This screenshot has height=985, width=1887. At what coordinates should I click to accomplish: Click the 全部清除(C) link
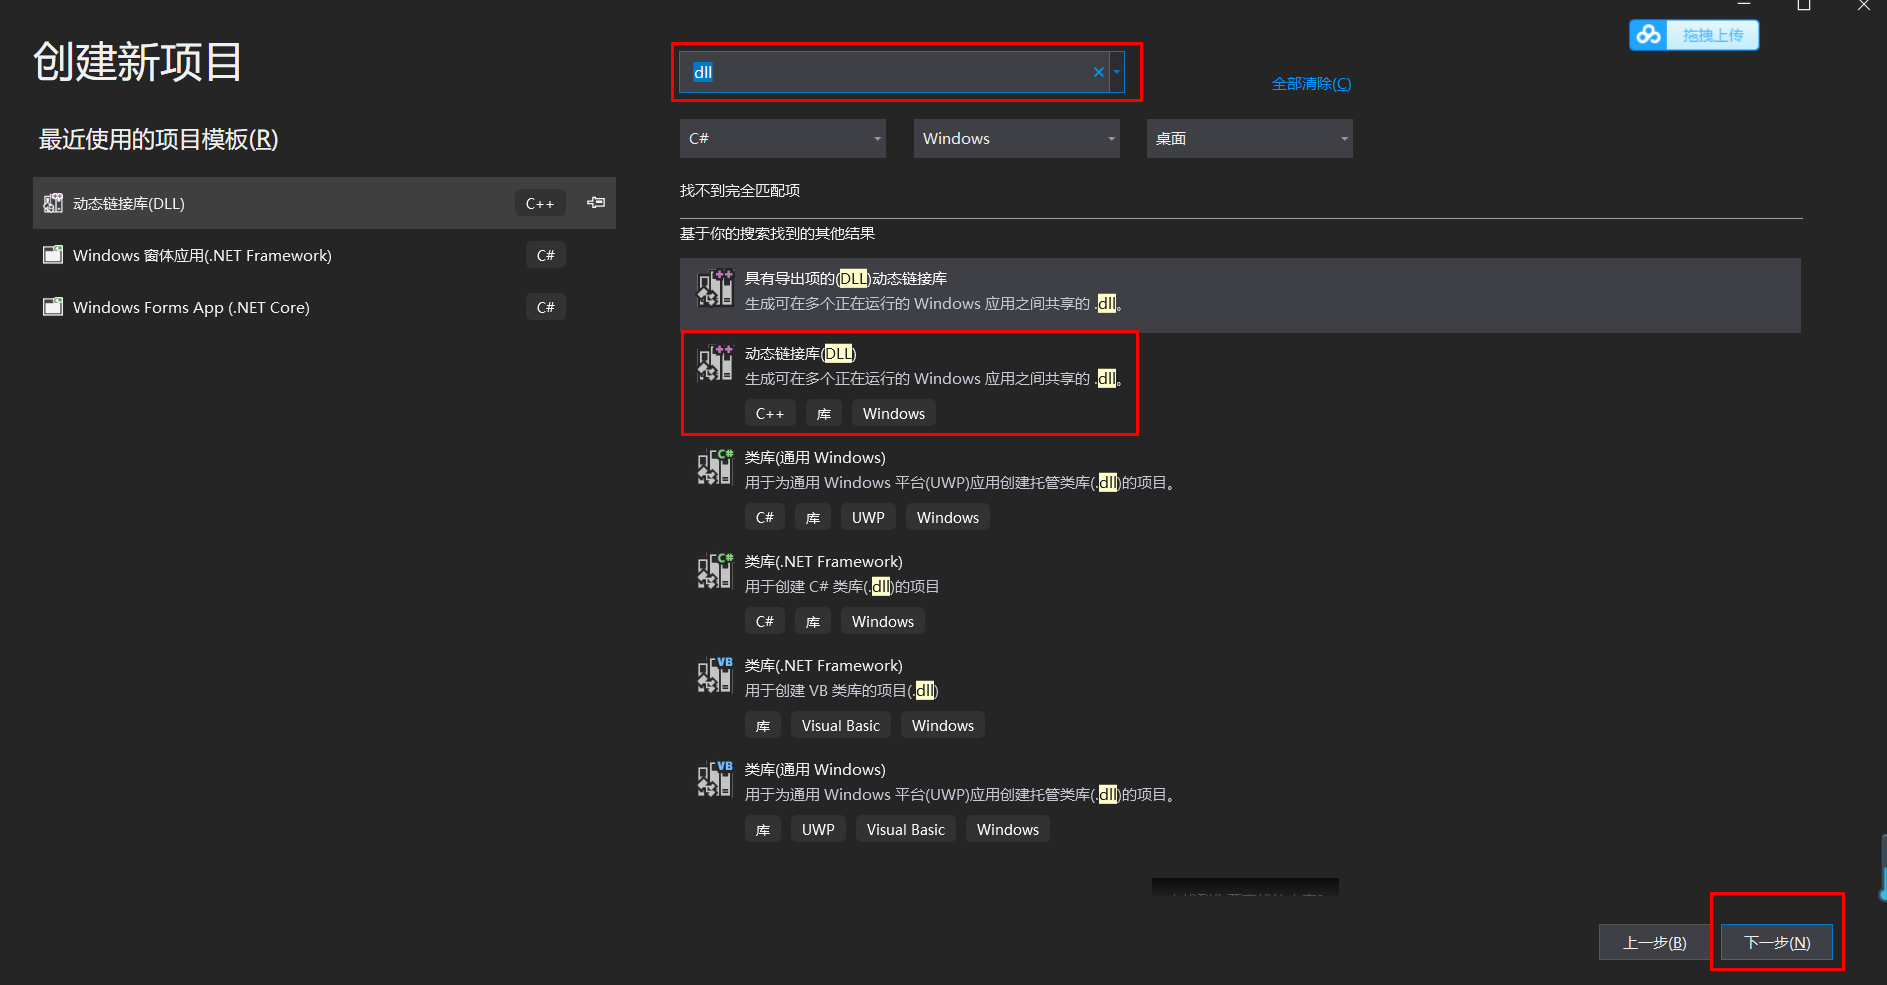coord(1310,83)
